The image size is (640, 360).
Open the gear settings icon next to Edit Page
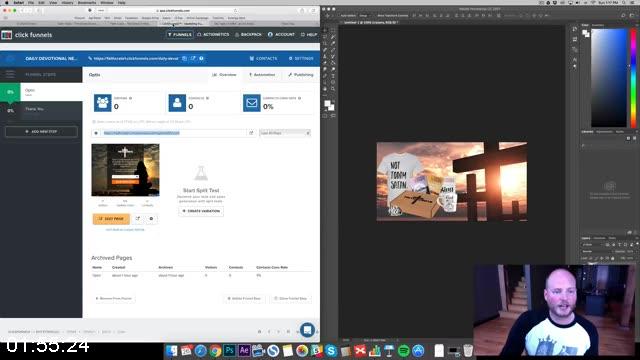pos(151,219)
